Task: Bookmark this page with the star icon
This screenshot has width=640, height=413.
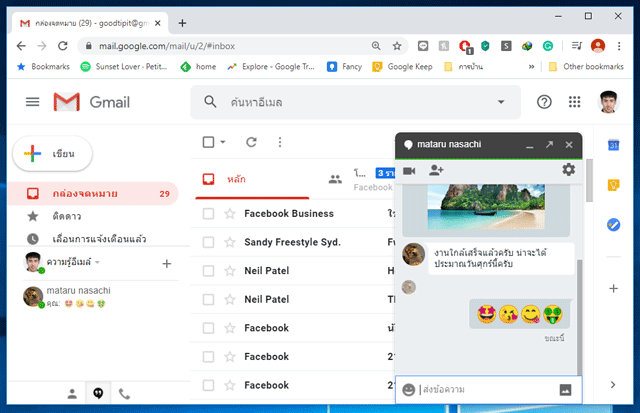Action: (397, 46)
